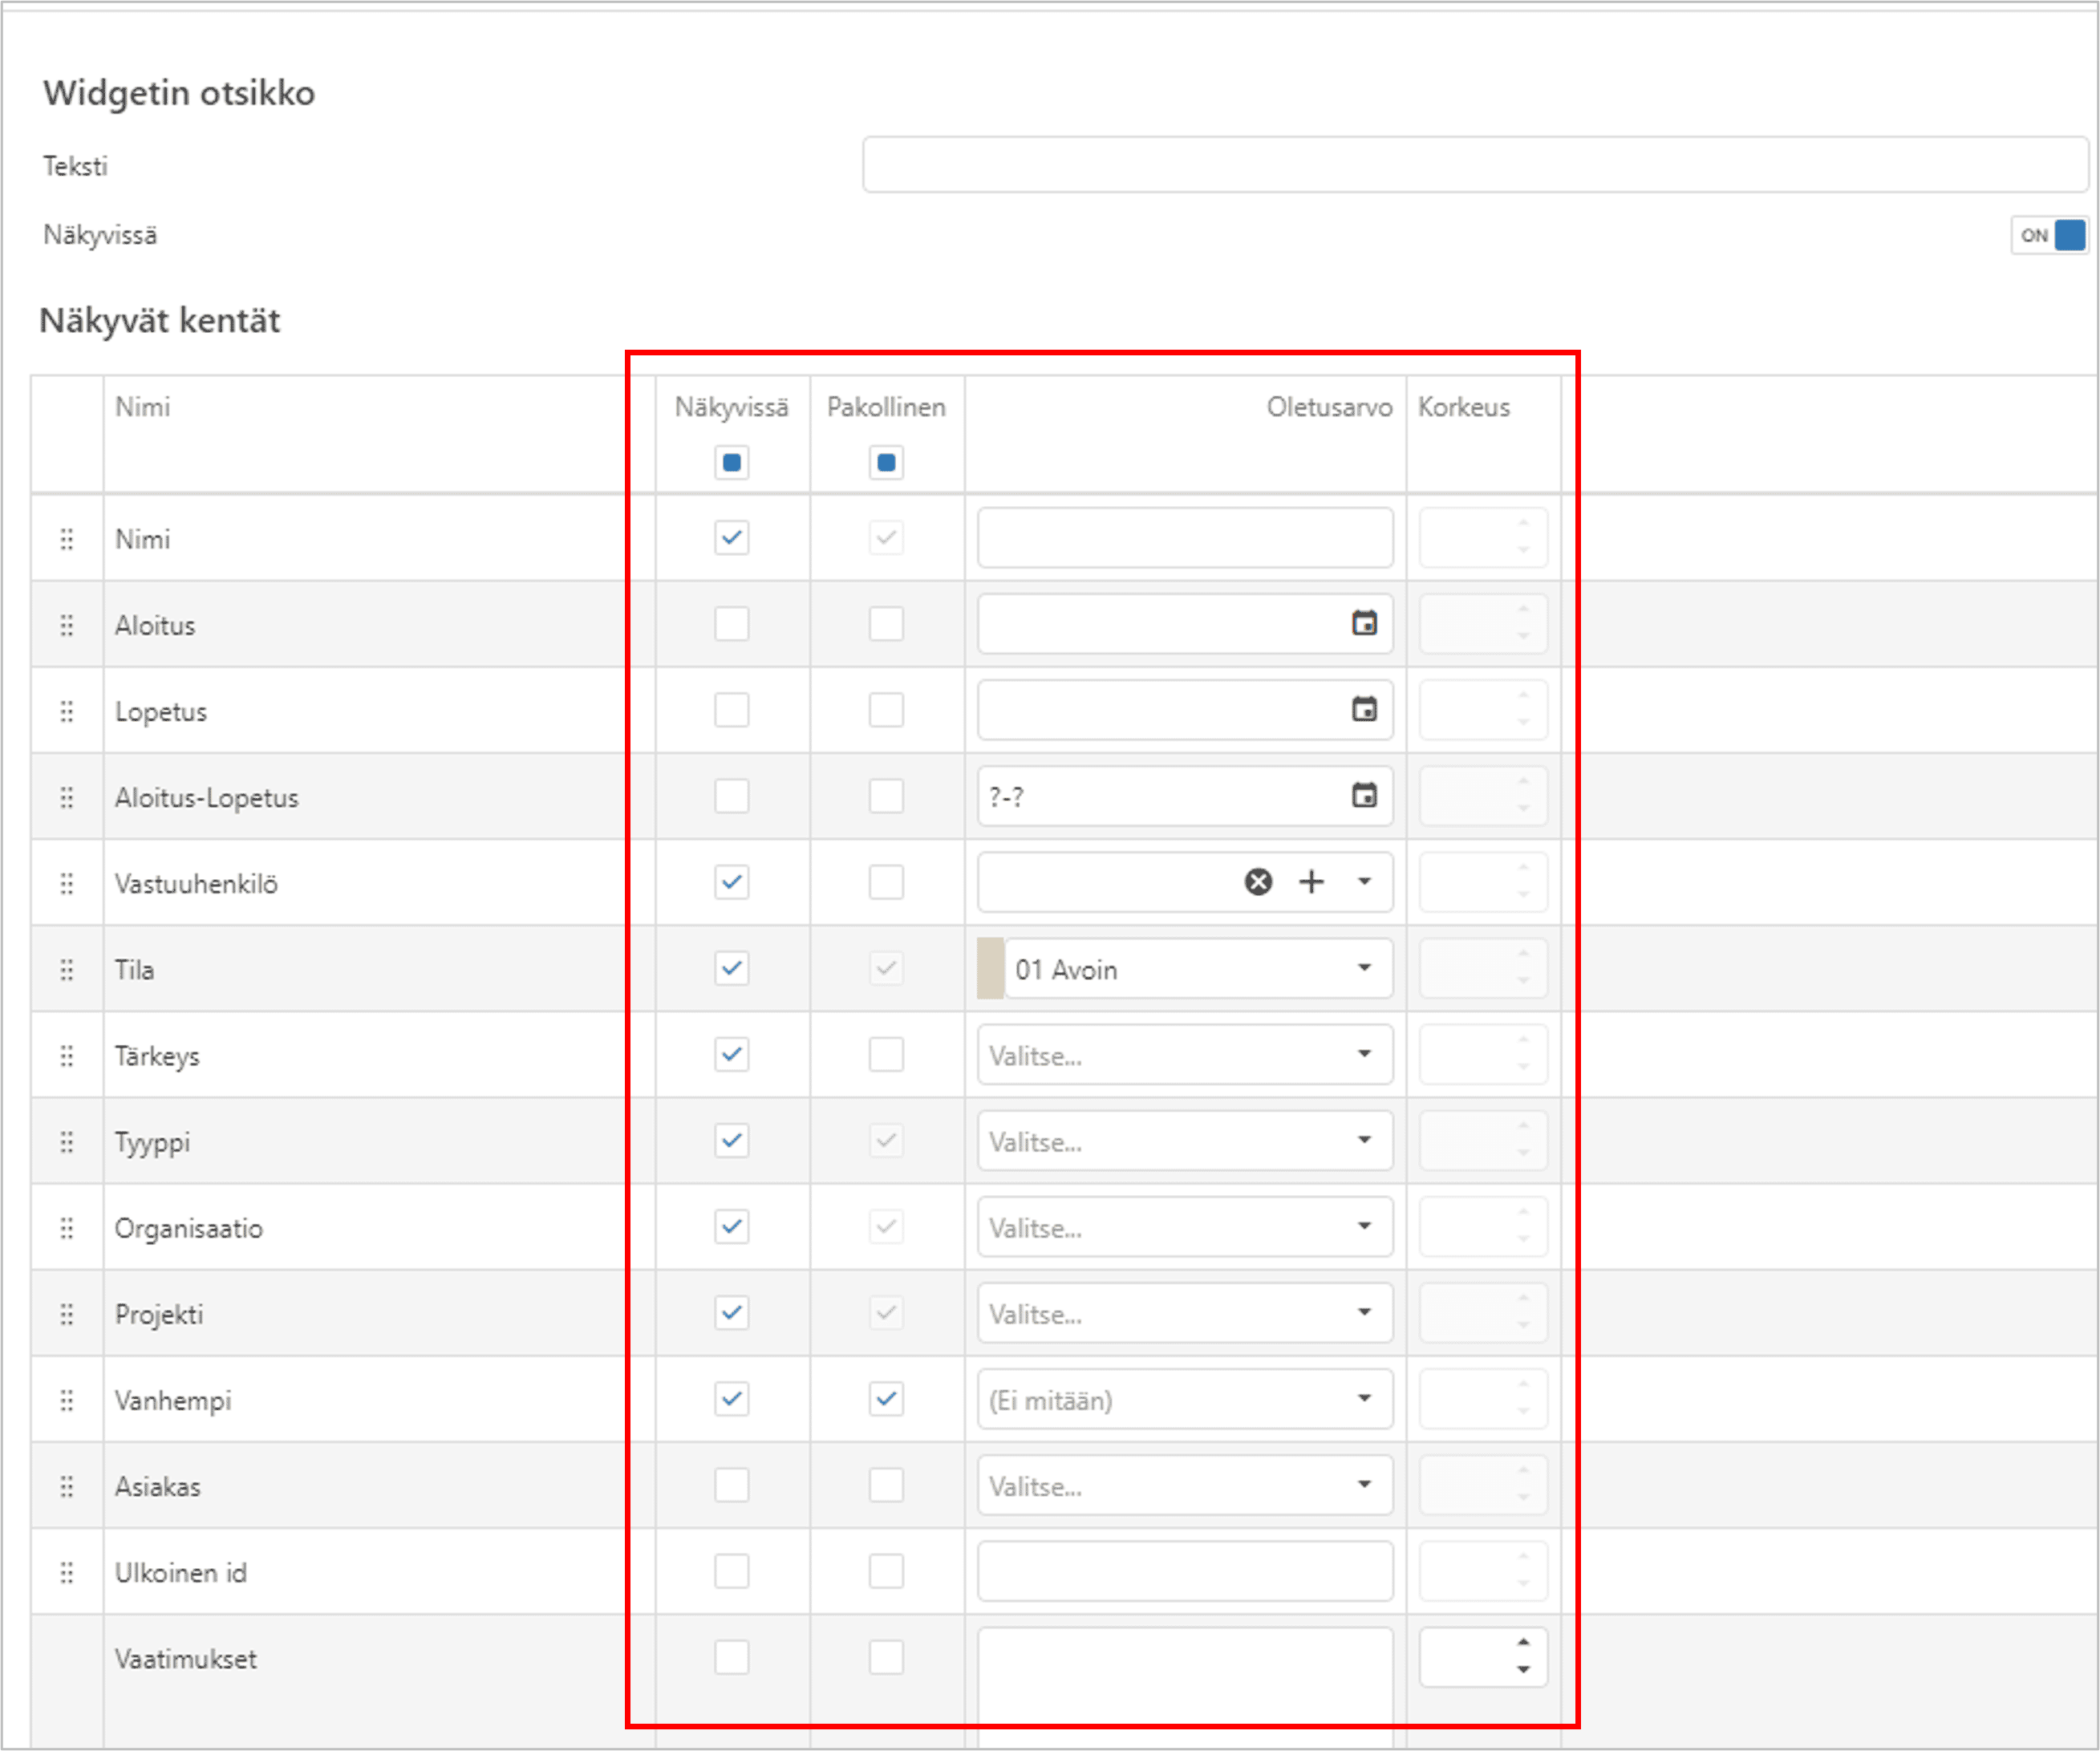Viewport: 2100px width, 1751px height.
Task: Click the Teksti input for the widget title
Action: coord(1475,164)
